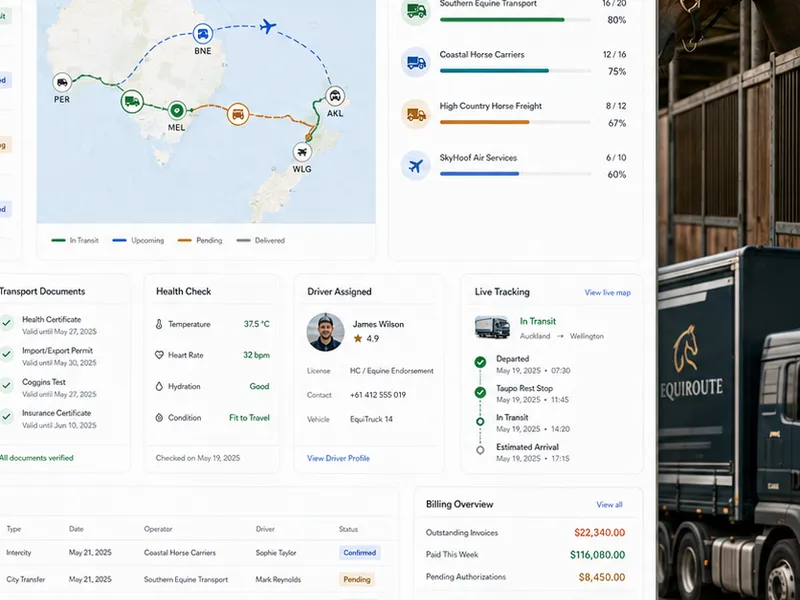Click SkyHoof Air Services plane icon
Viewport: 800px width, 600px height.
click(x=416, y=166)
